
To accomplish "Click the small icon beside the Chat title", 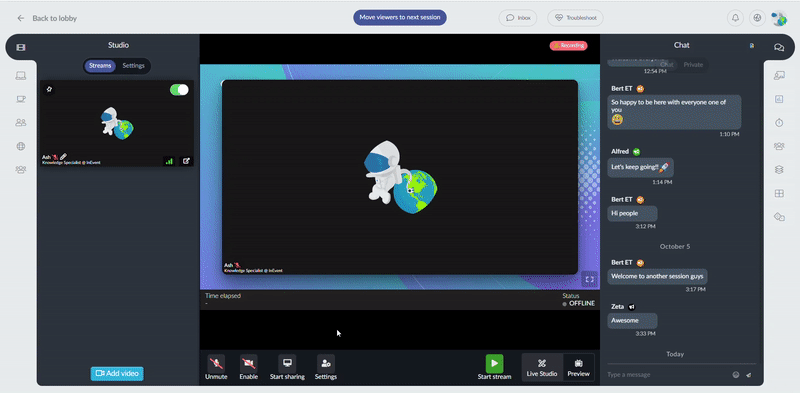I will click(752, 45).
